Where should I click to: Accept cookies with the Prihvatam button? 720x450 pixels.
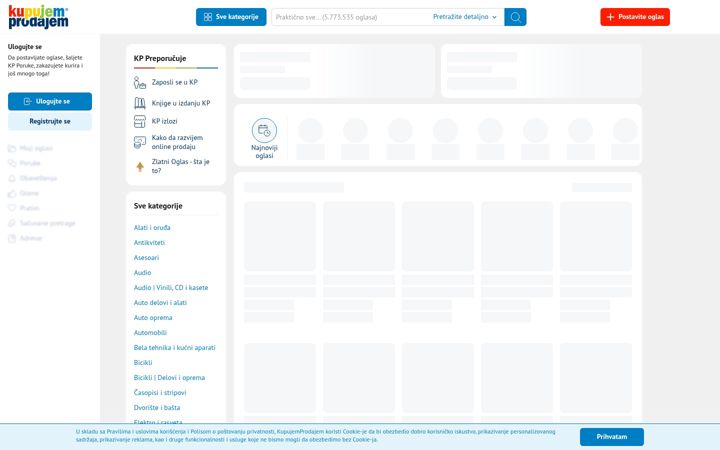point(612,437)
